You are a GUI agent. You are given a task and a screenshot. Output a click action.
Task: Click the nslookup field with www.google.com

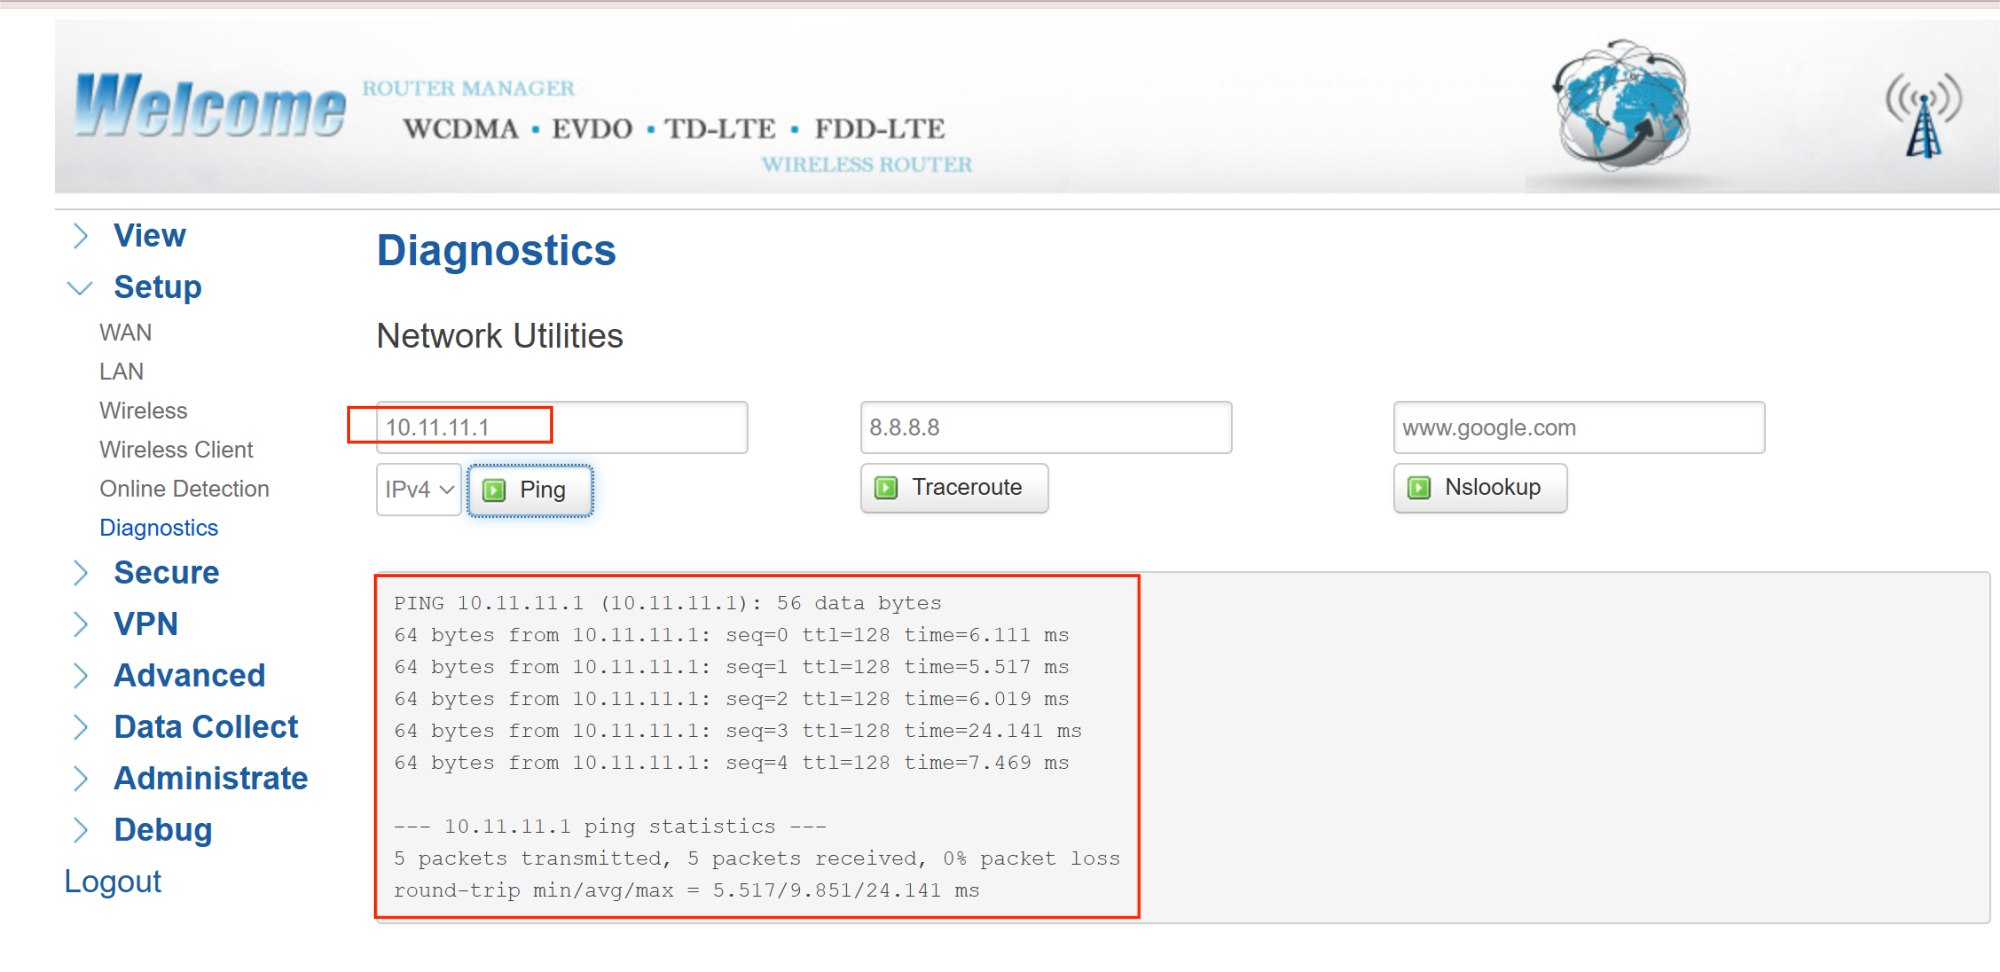[1578, 428]
